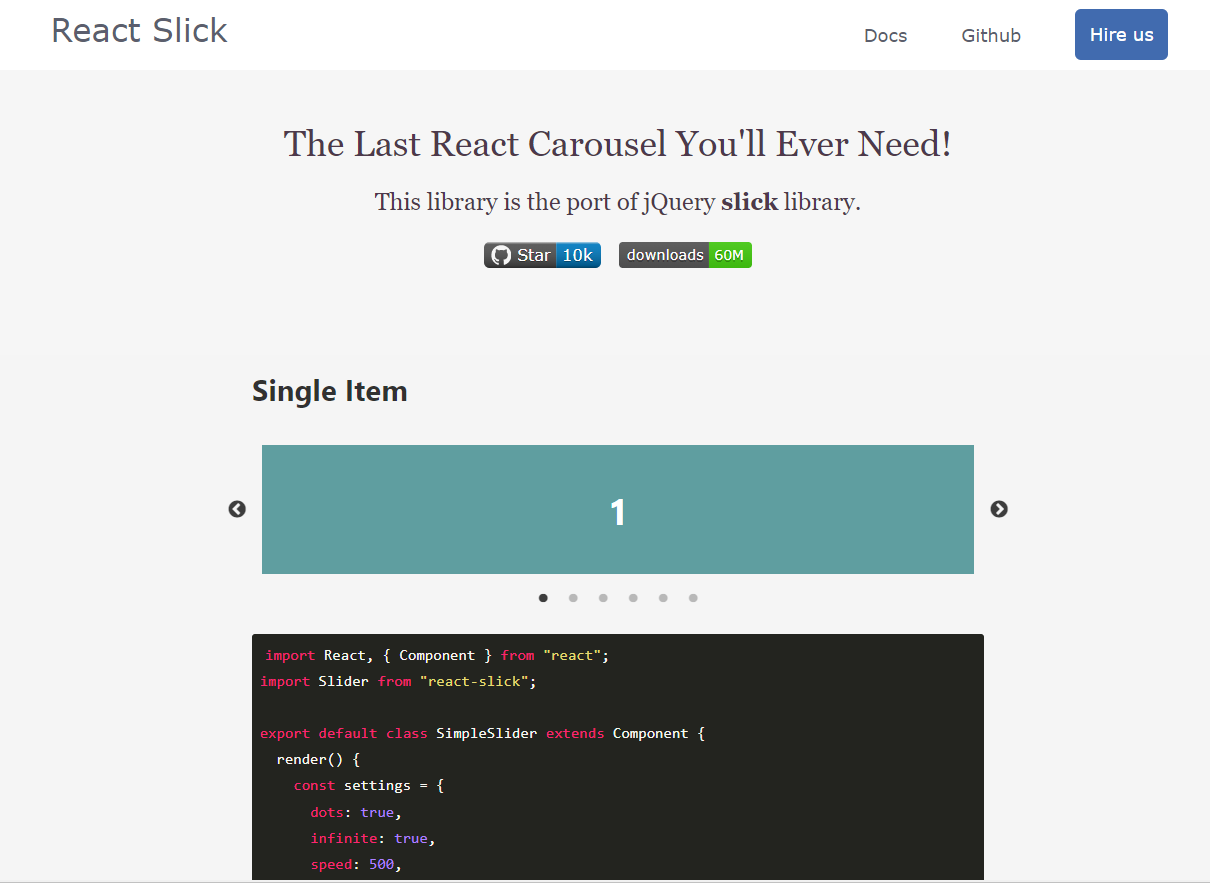Click the next slide arrow icon
1210x883 pixels.
[x=999, y=509]
